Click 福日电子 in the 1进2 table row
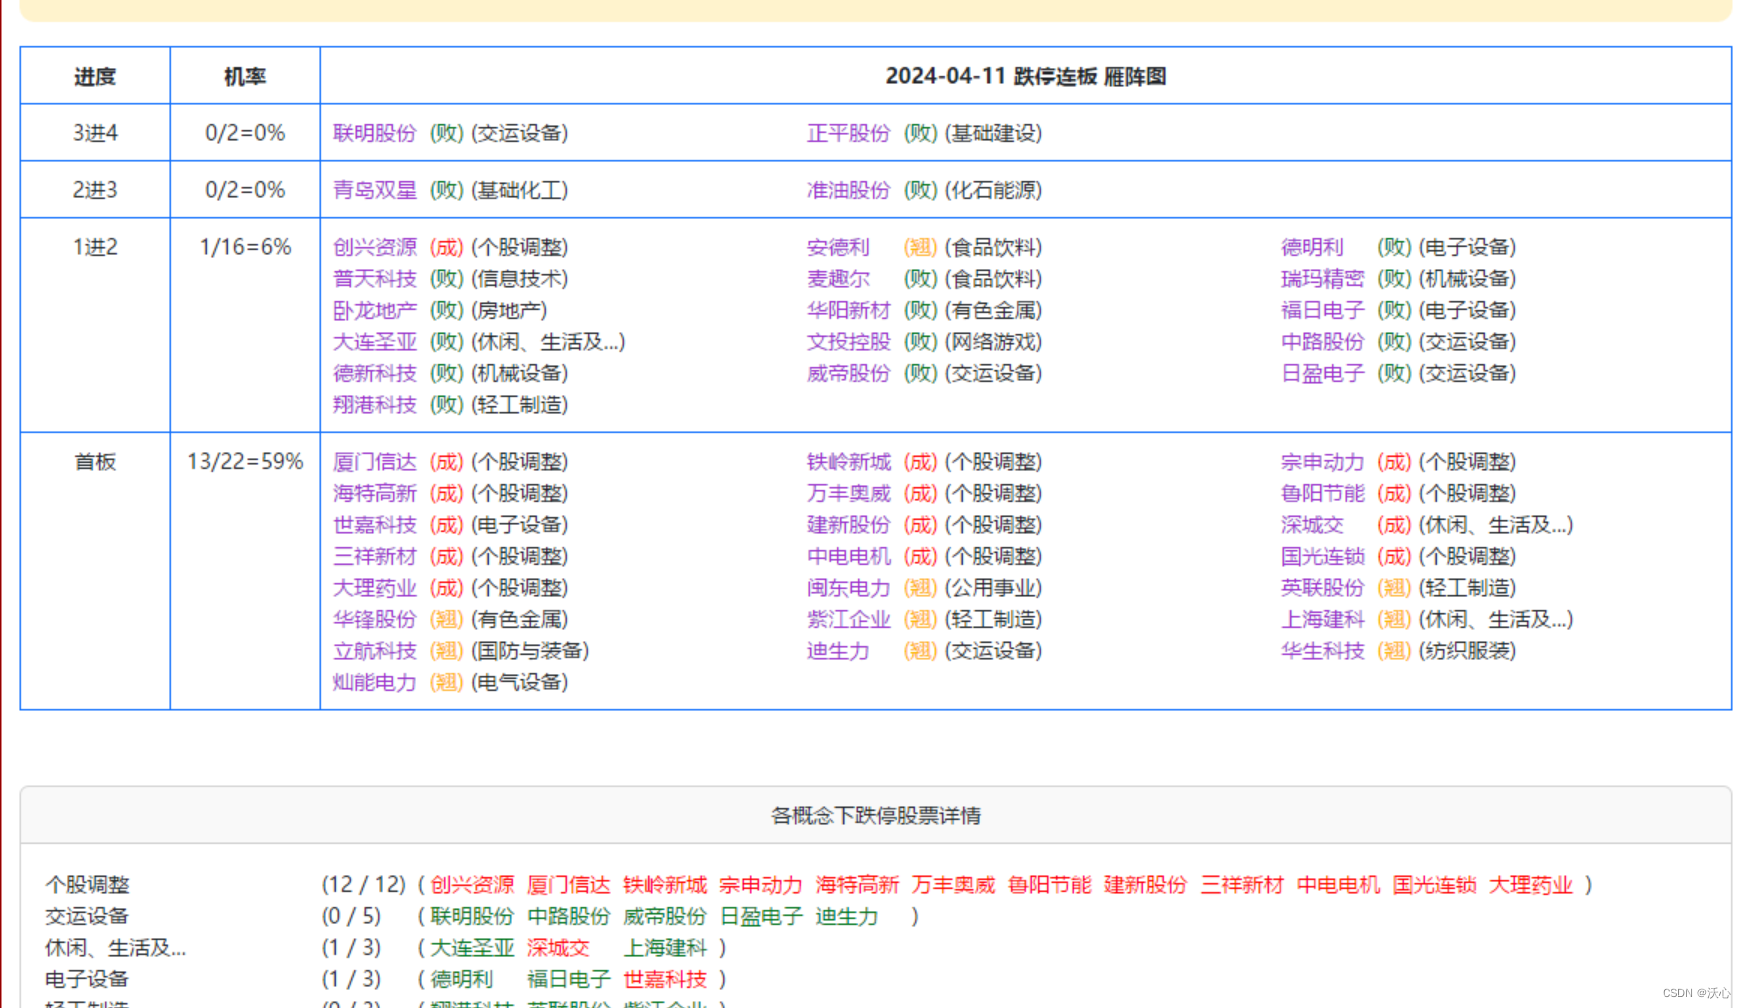 [1322, 310]
